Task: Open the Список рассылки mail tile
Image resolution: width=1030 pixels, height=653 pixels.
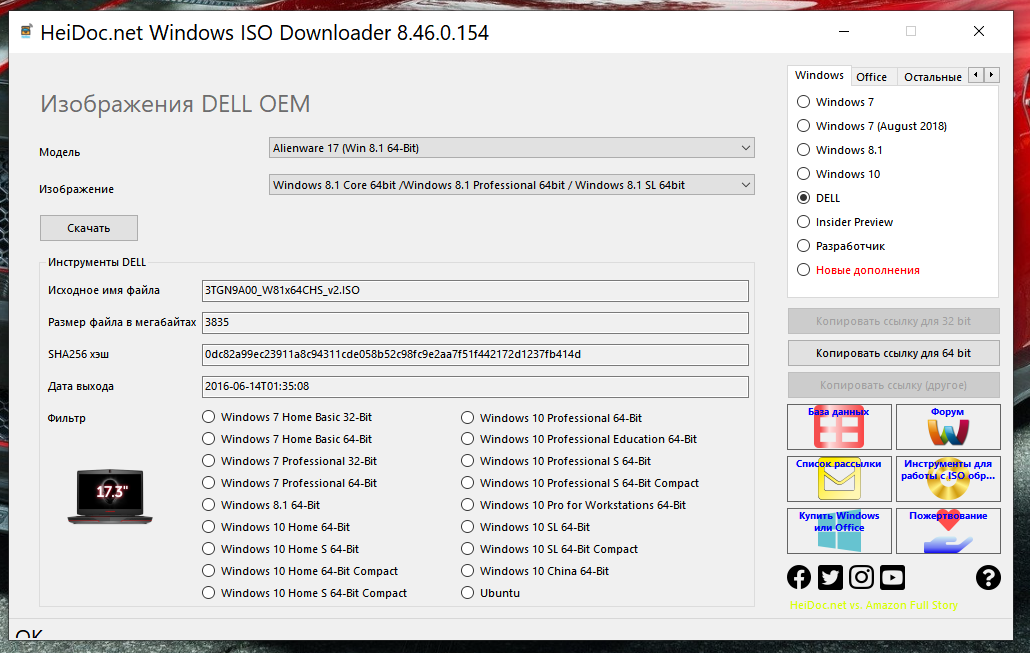Action: click(839, 479)
